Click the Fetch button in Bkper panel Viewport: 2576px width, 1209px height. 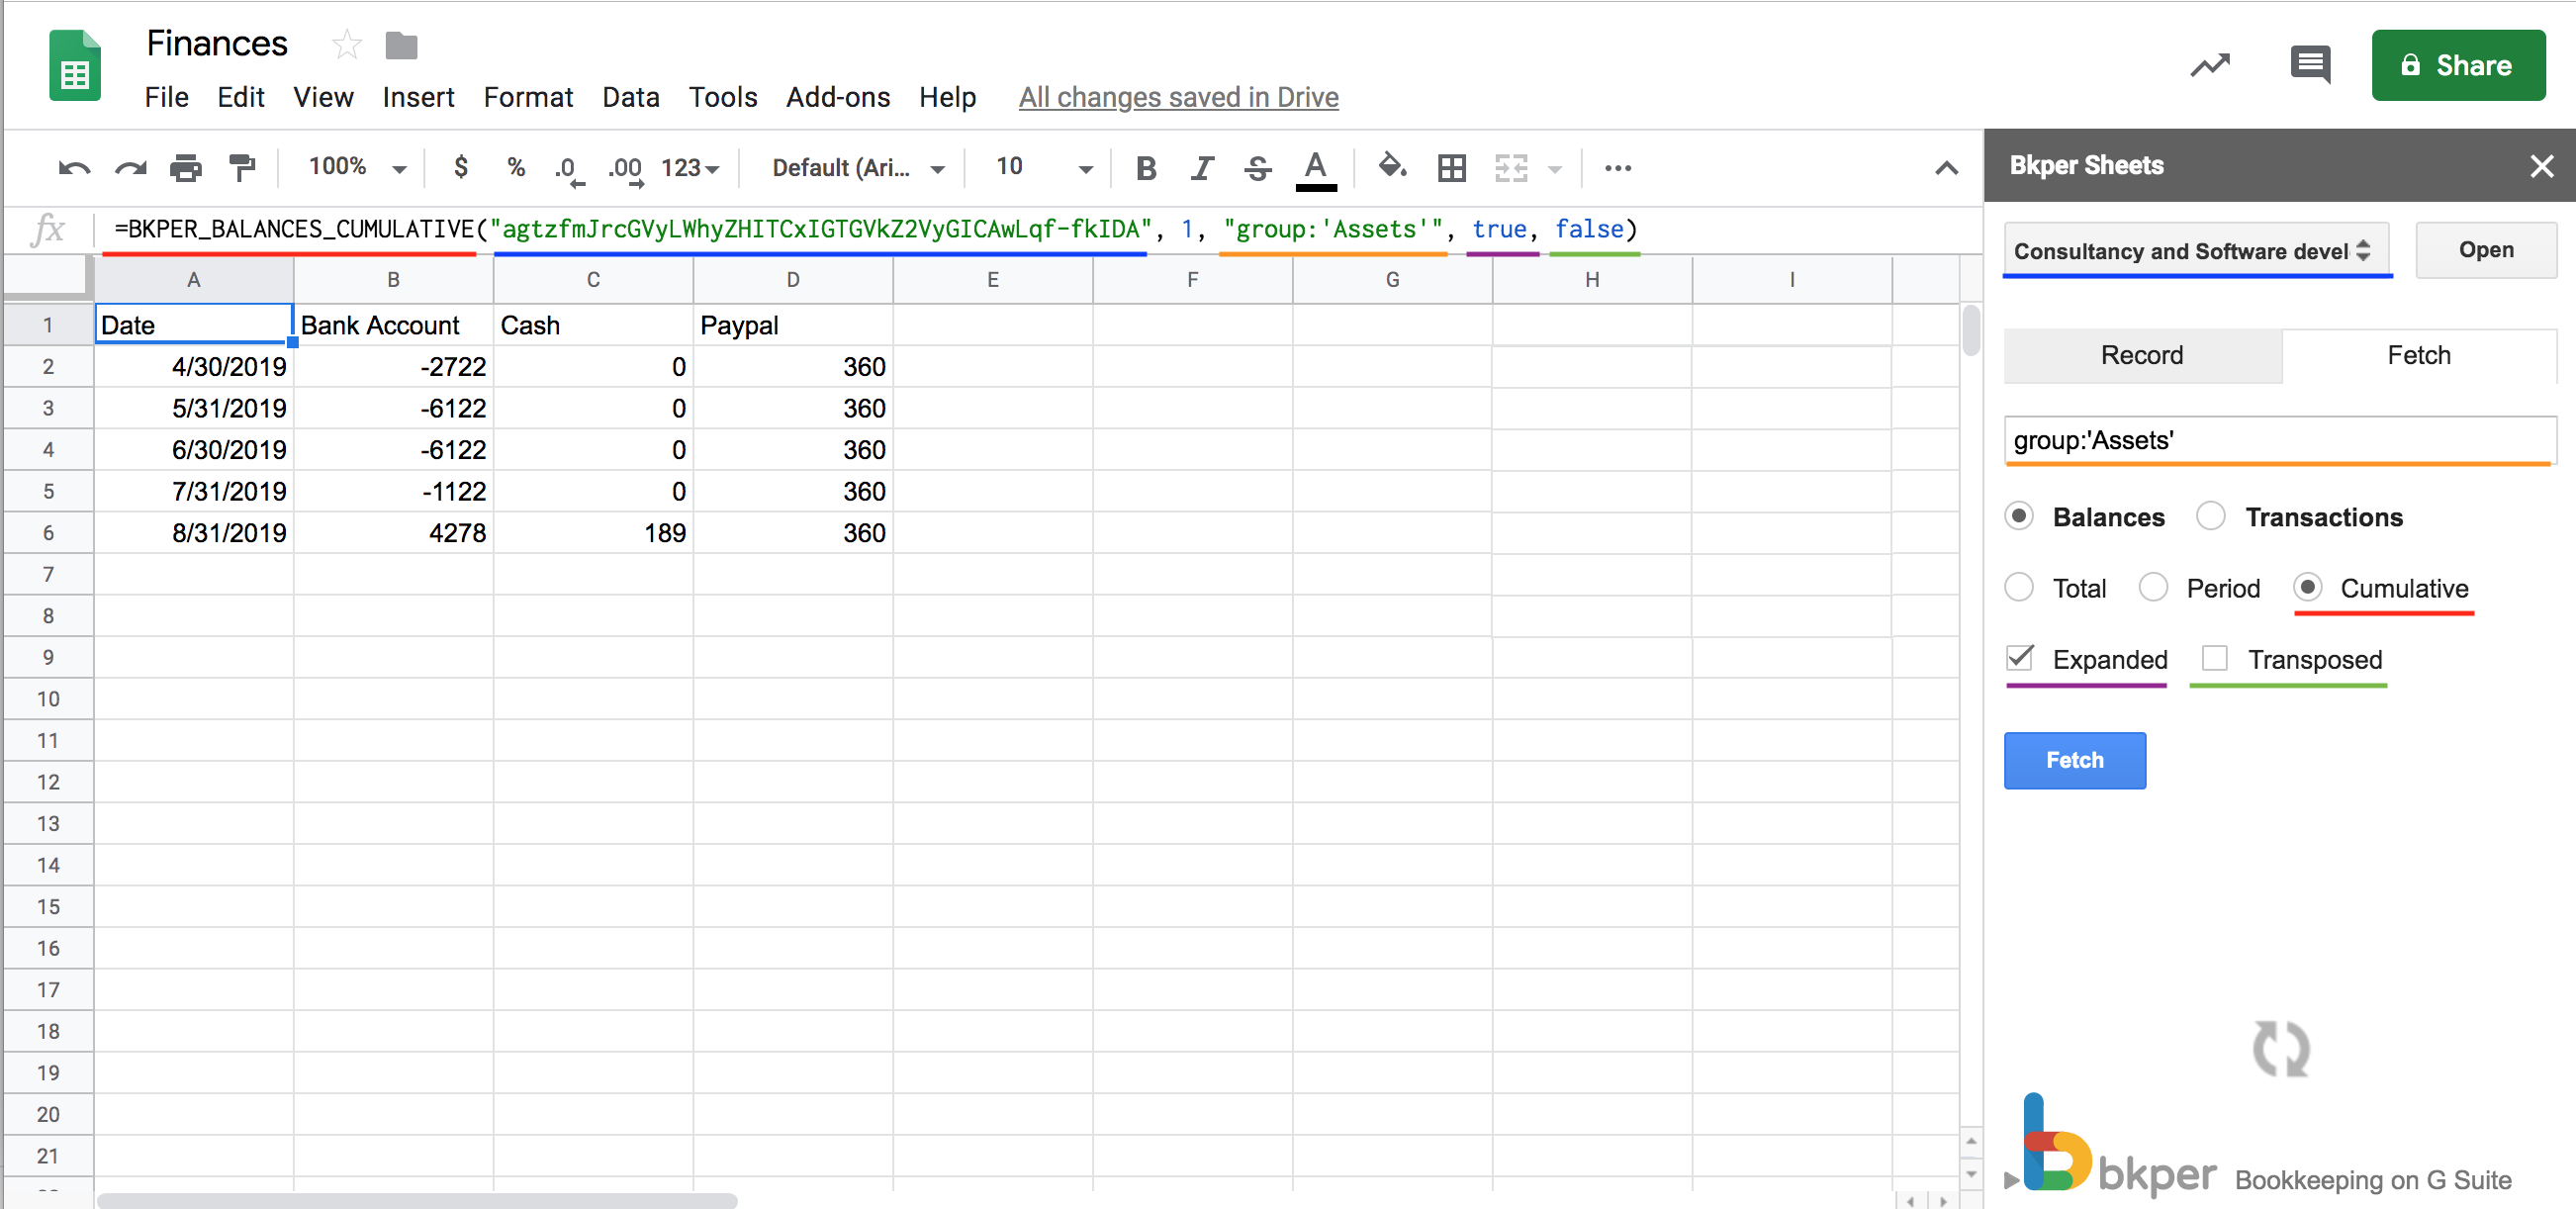coord(2074,760)
